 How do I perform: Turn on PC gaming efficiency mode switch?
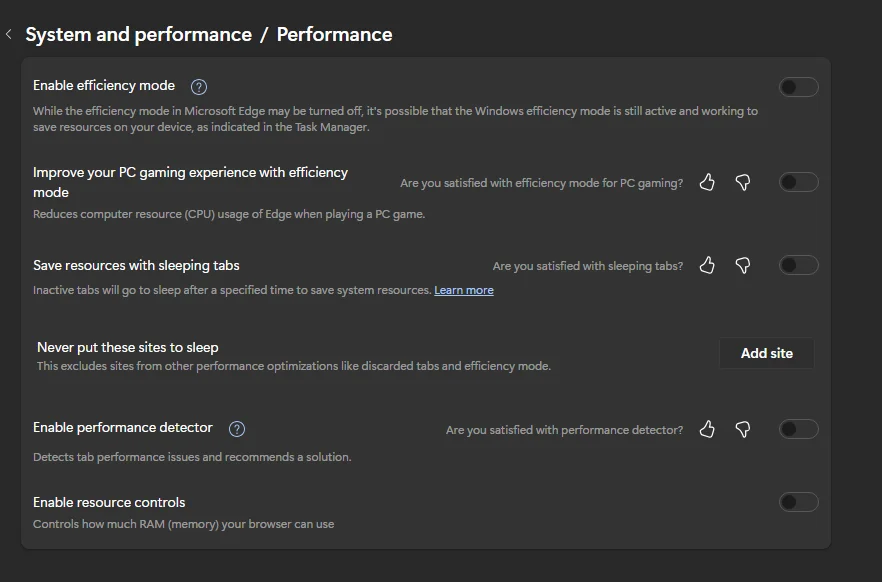(x=798, y=182)
